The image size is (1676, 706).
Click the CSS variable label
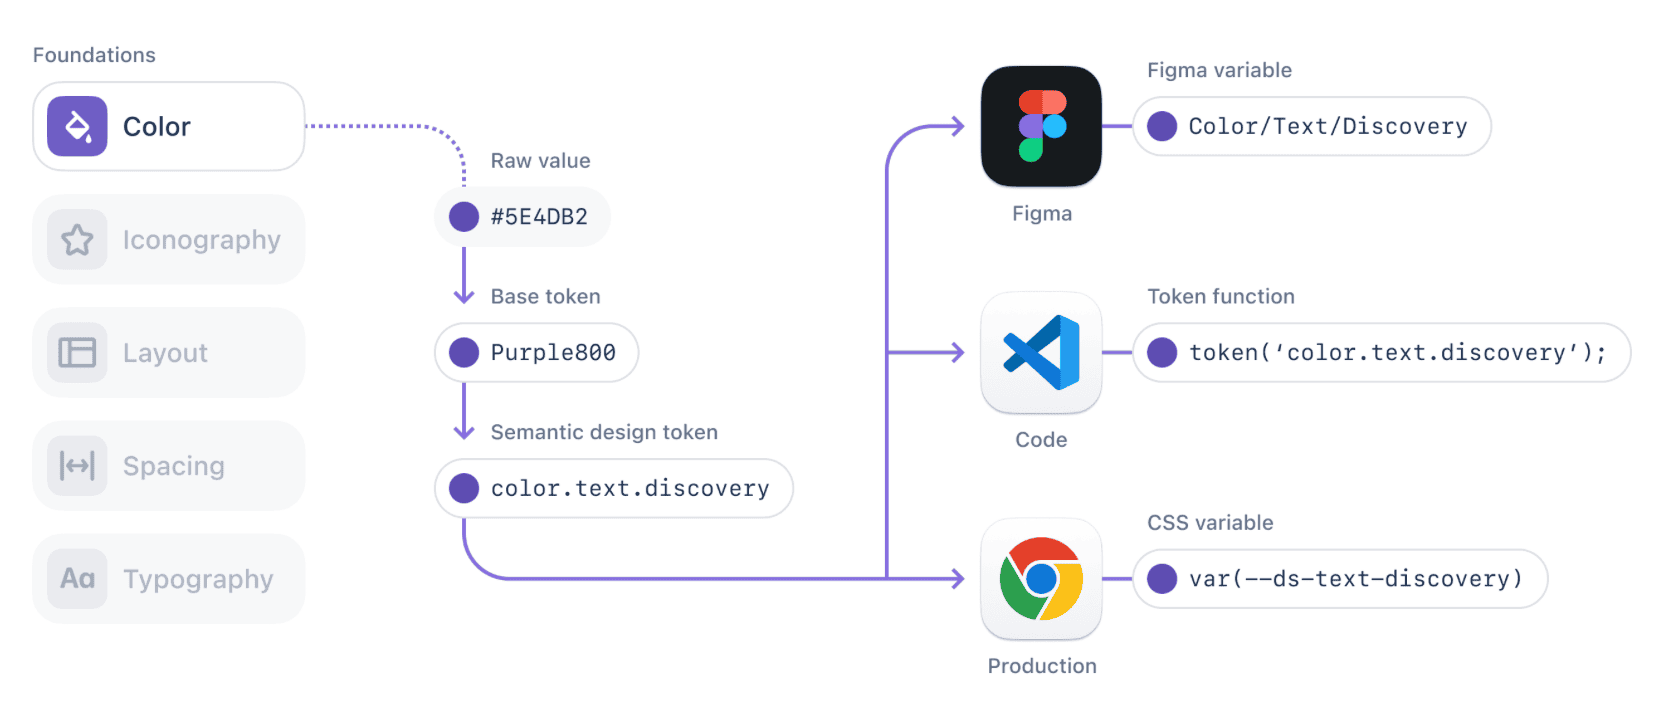click(x=1211, y=523)
